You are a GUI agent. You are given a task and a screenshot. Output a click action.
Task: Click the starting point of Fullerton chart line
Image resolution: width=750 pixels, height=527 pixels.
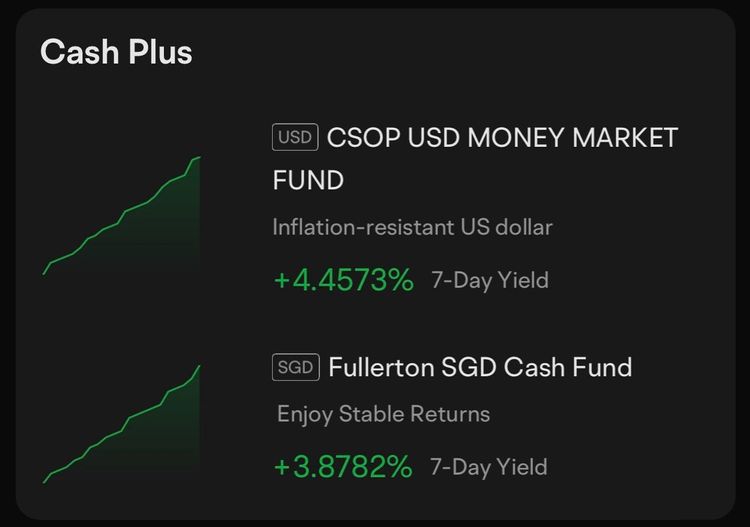coord(44,482)
